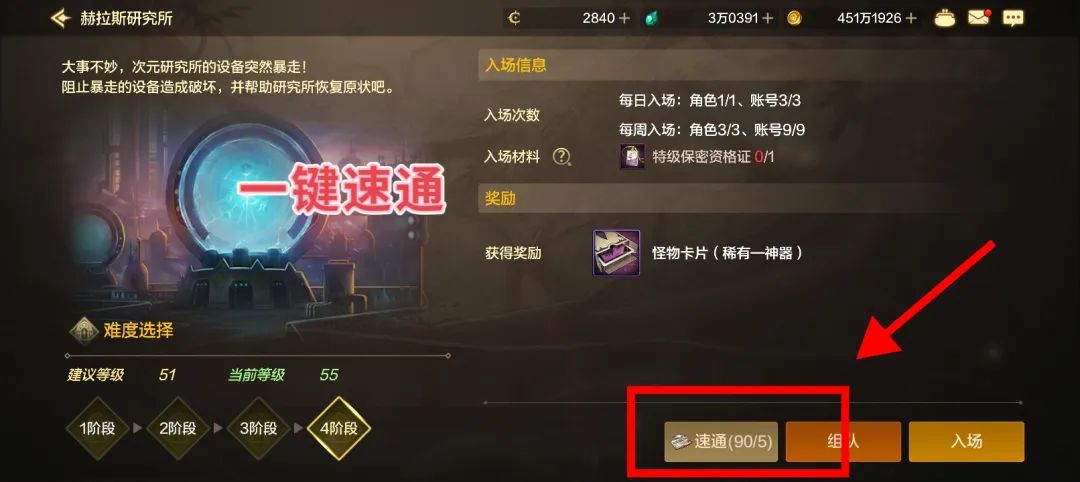
Task: Add more gems next to 3万0391
Action: click(x=768, y=19)
